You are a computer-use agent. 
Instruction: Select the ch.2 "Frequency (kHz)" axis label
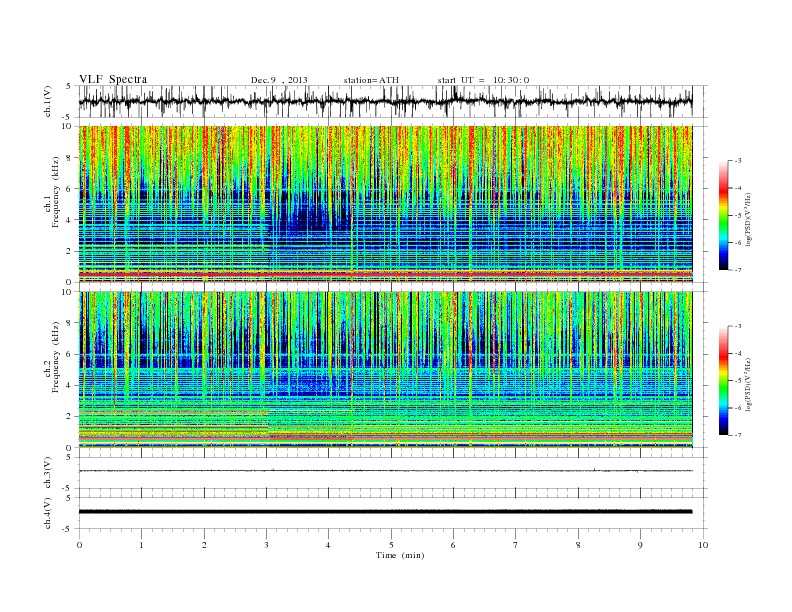[56, 357]
